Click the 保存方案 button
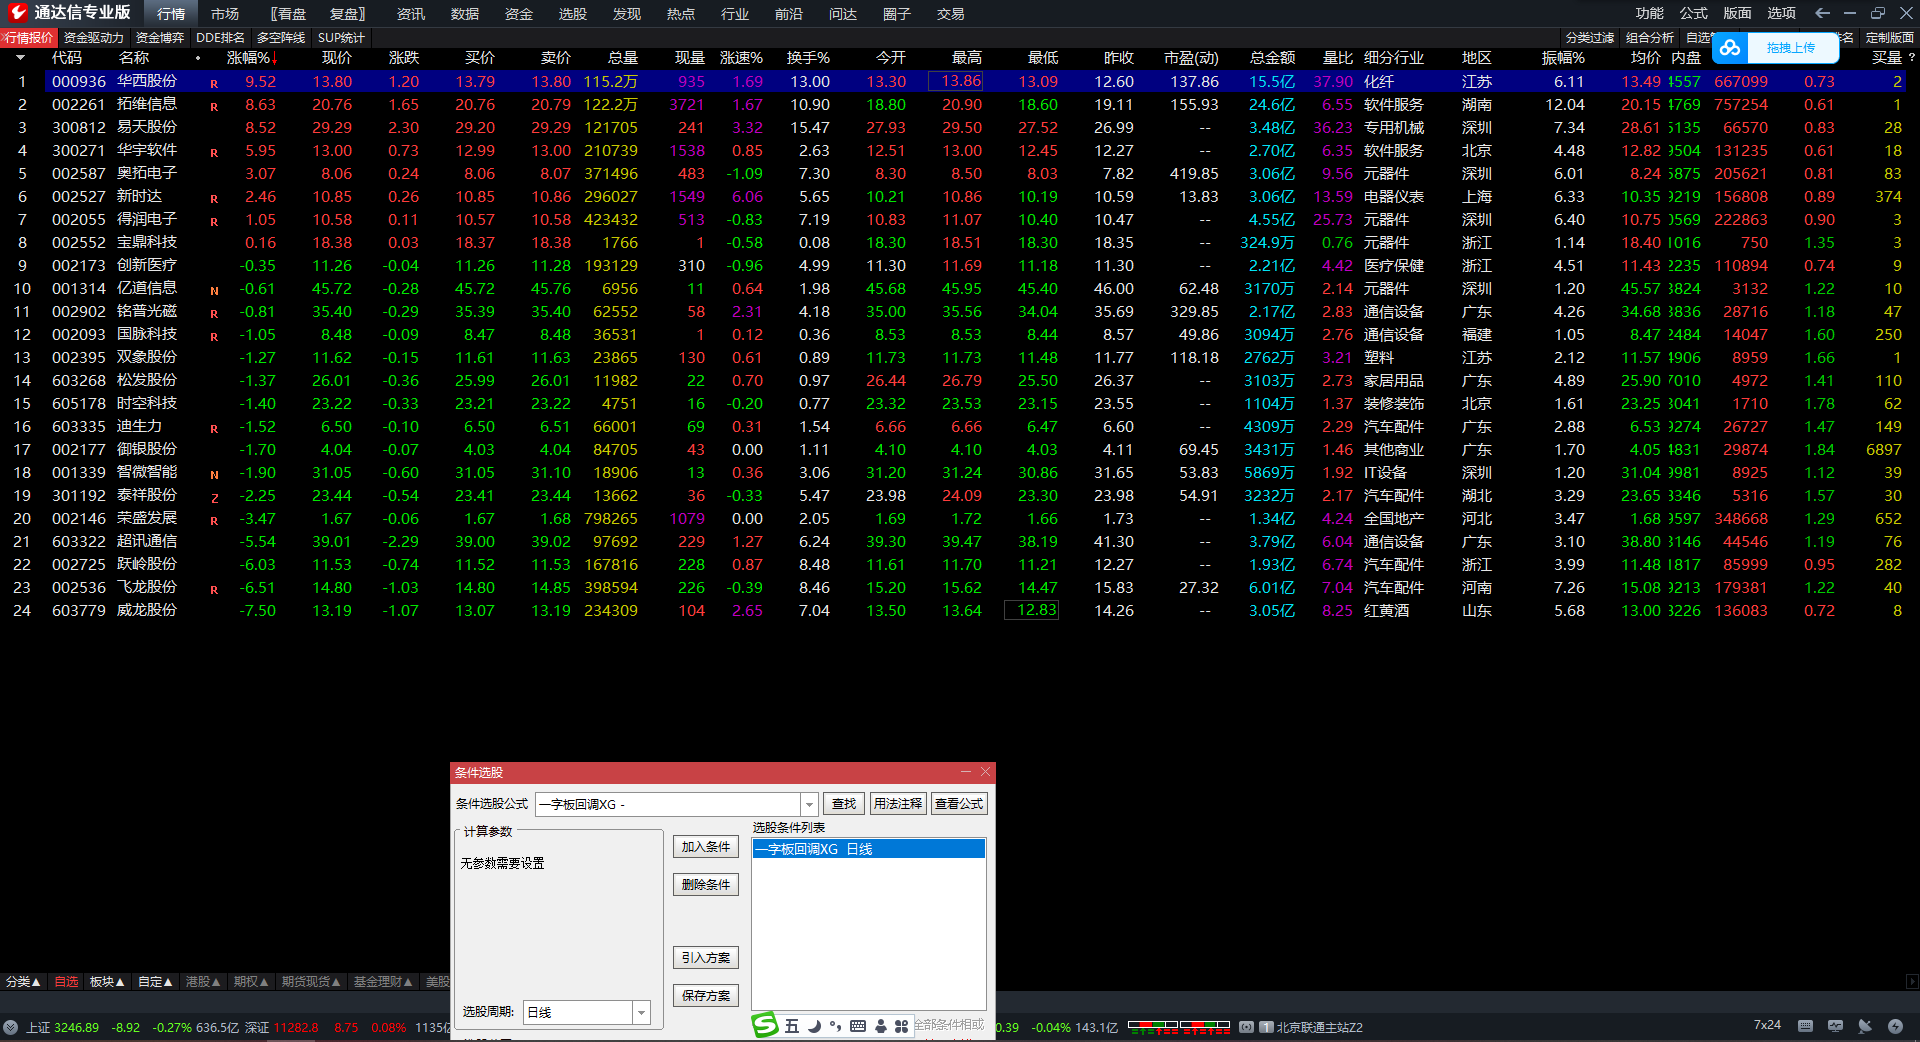 coord(706,996)
